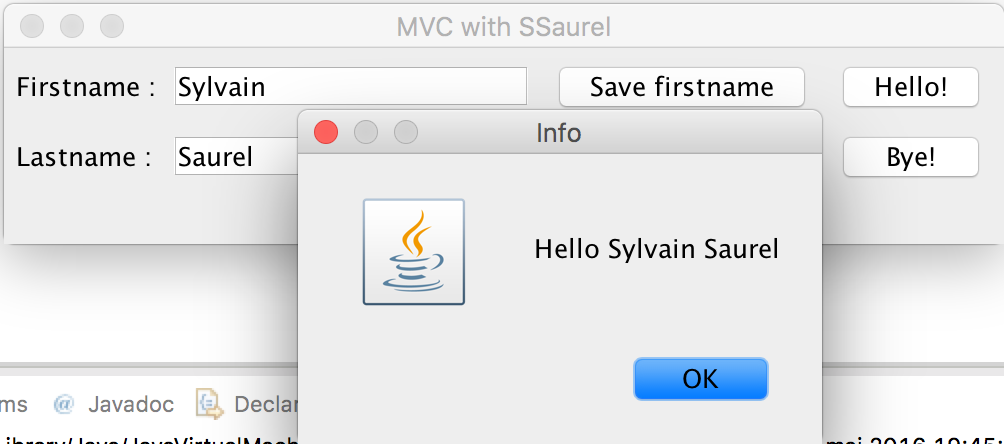Focus the Firstname text field
The image size is (1004, 444).
click(x=351, y=86)
